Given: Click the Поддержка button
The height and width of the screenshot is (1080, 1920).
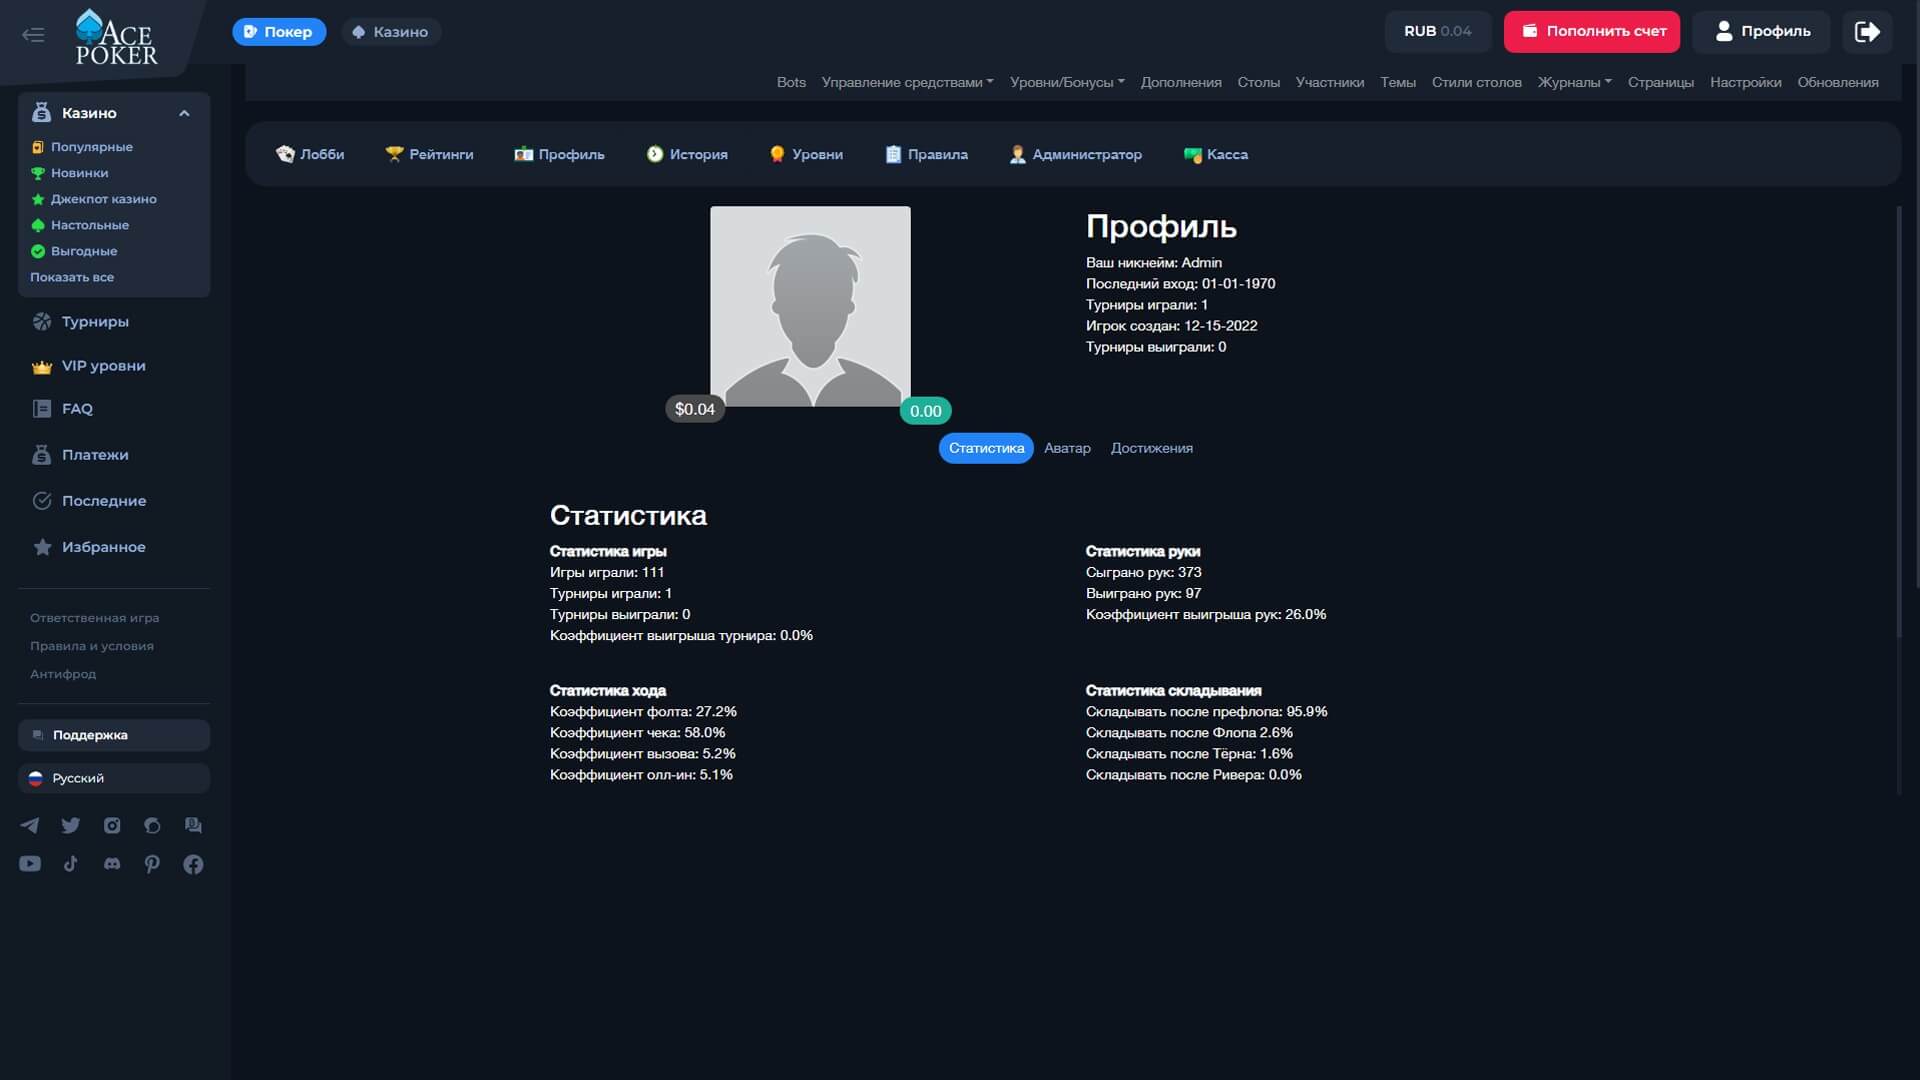Looking at the screenshot, I should (x=114, y=735).
